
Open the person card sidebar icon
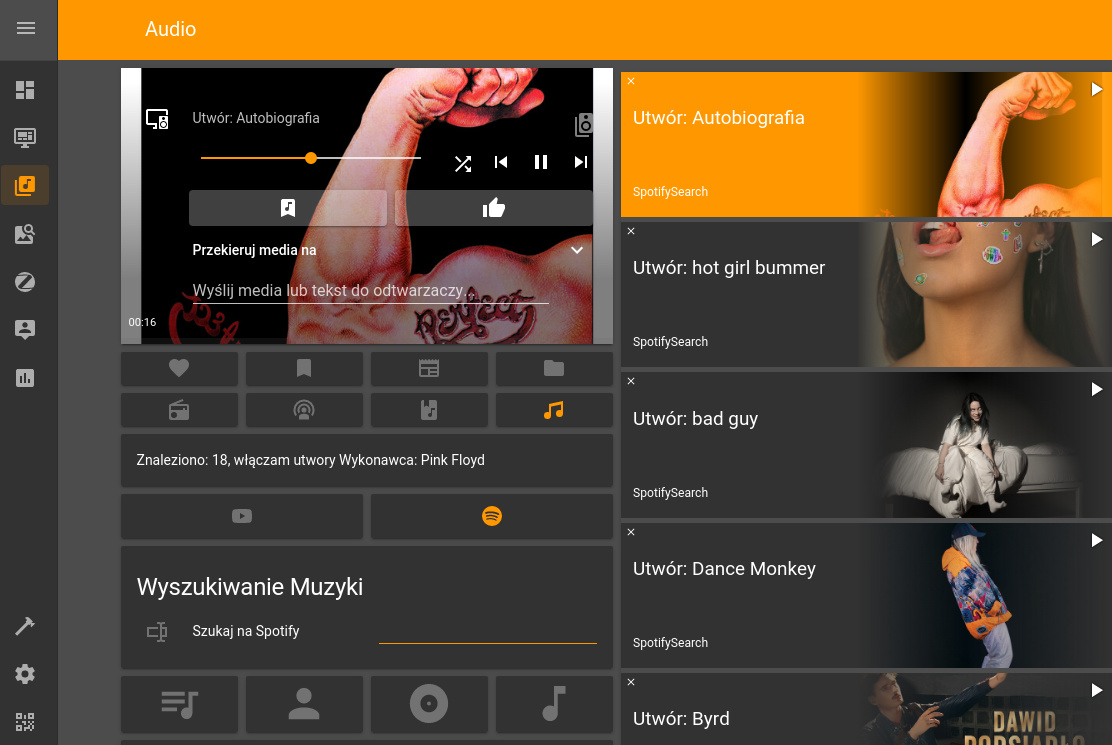(25, 330)
